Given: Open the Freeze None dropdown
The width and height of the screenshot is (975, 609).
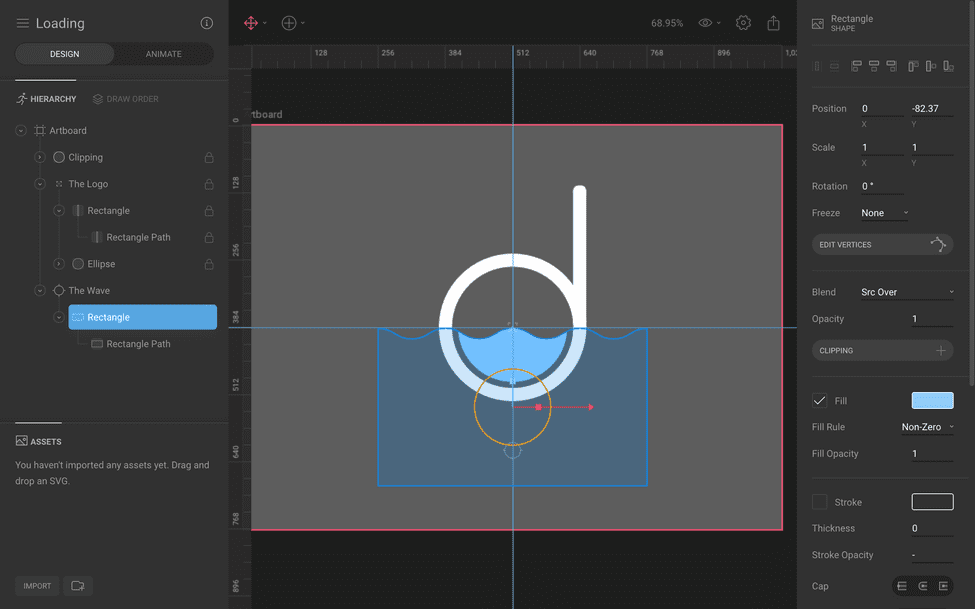Looking at the screenshot, I should [885, 212].
